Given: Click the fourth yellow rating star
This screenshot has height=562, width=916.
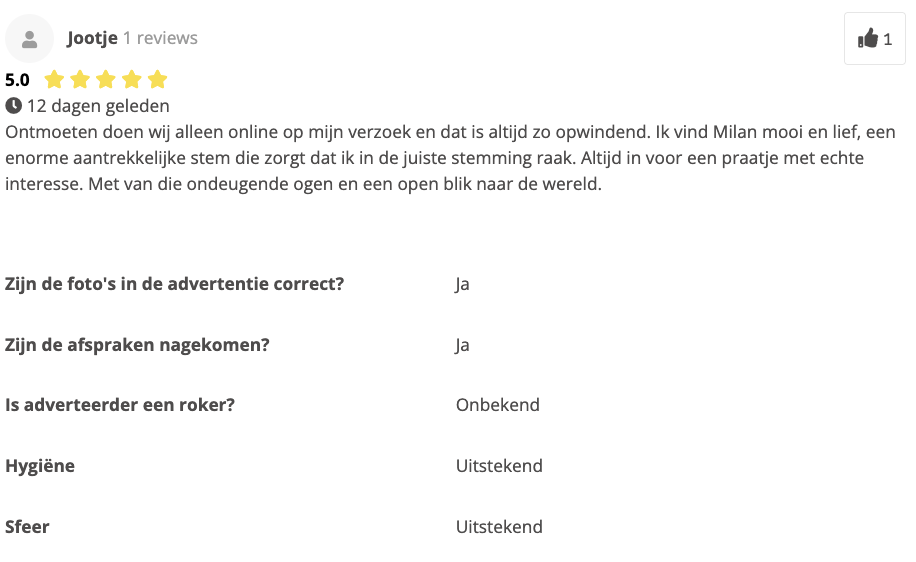Looking at the screenshot, I should (x=132, y=80).
